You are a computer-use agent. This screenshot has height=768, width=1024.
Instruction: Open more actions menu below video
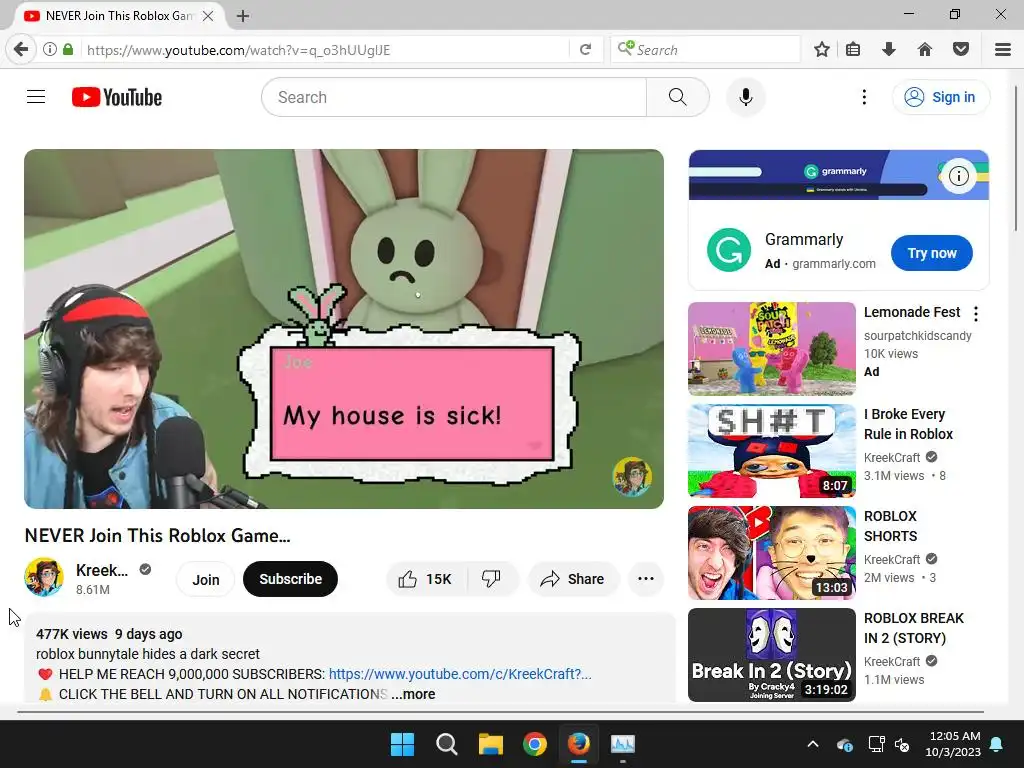pos(646,579)
